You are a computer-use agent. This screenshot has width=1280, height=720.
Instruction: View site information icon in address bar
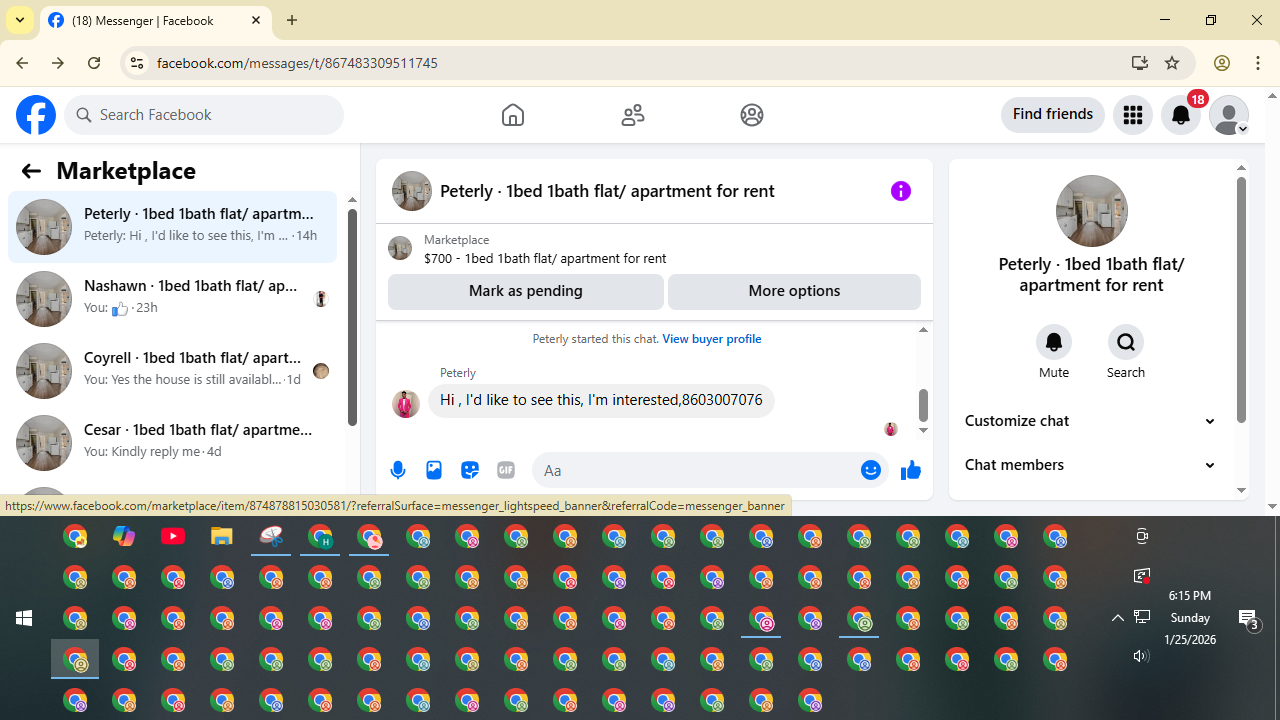pyautogui.click(x=136, y=63)
